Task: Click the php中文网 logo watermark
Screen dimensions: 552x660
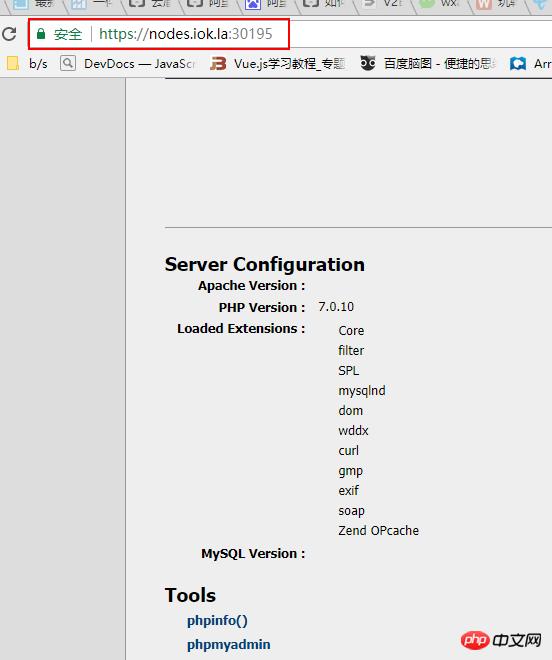Action: point(501,640)
